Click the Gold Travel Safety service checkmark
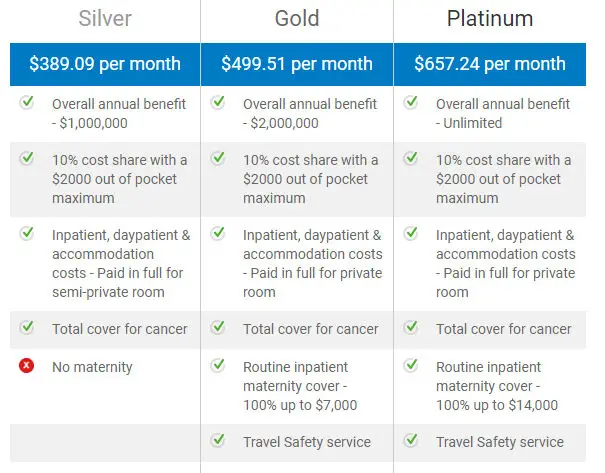 click(x=218, y=440)
